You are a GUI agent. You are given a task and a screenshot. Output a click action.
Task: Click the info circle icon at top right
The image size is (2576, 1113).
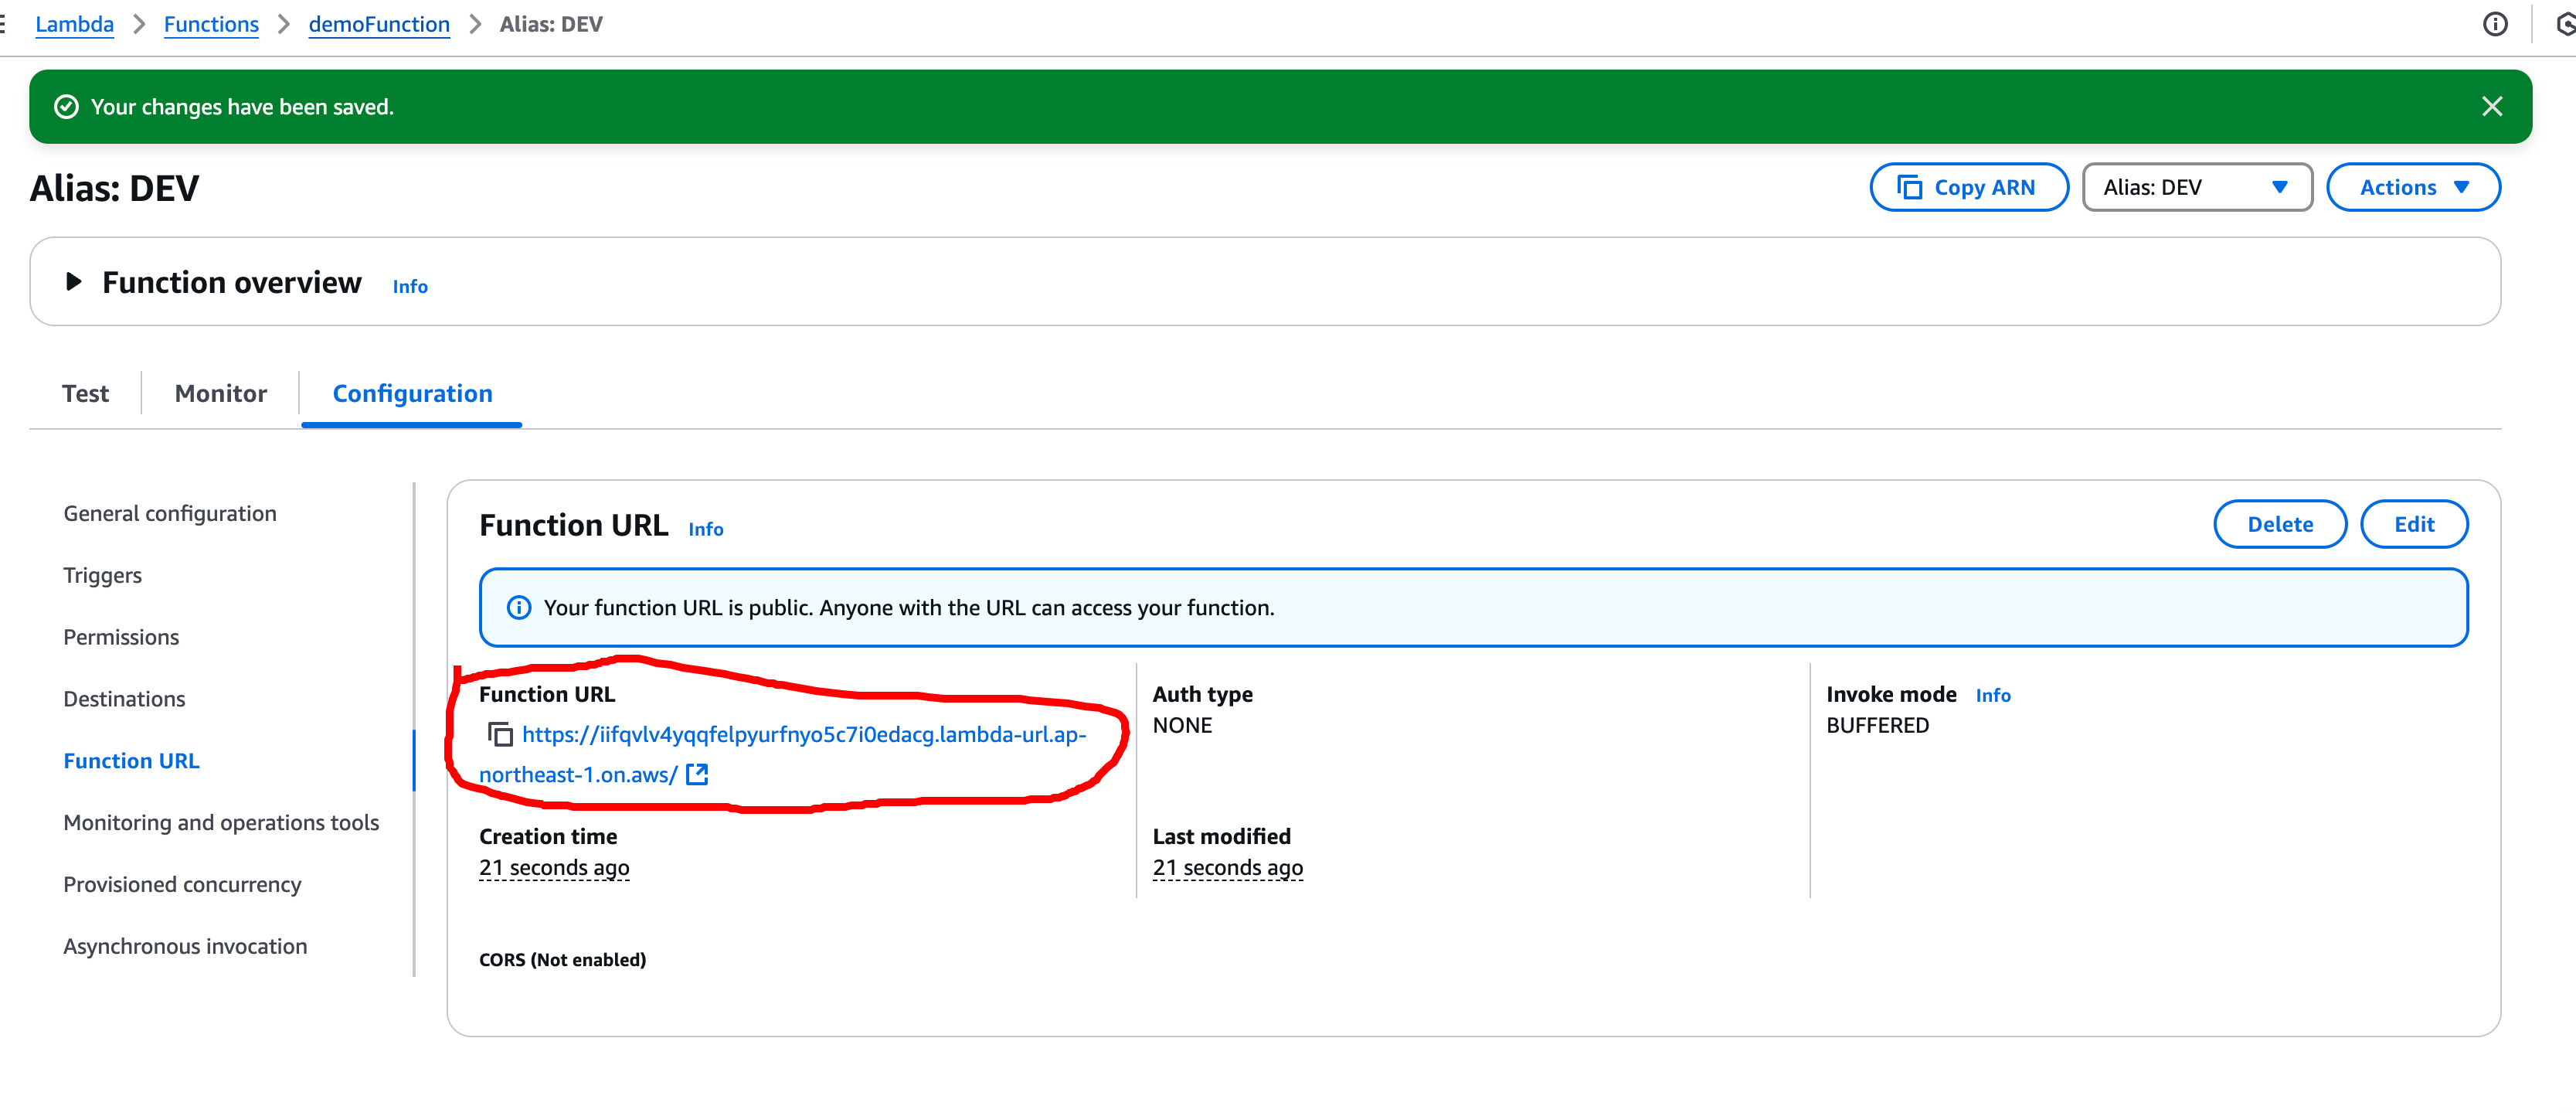[2494, 24]
